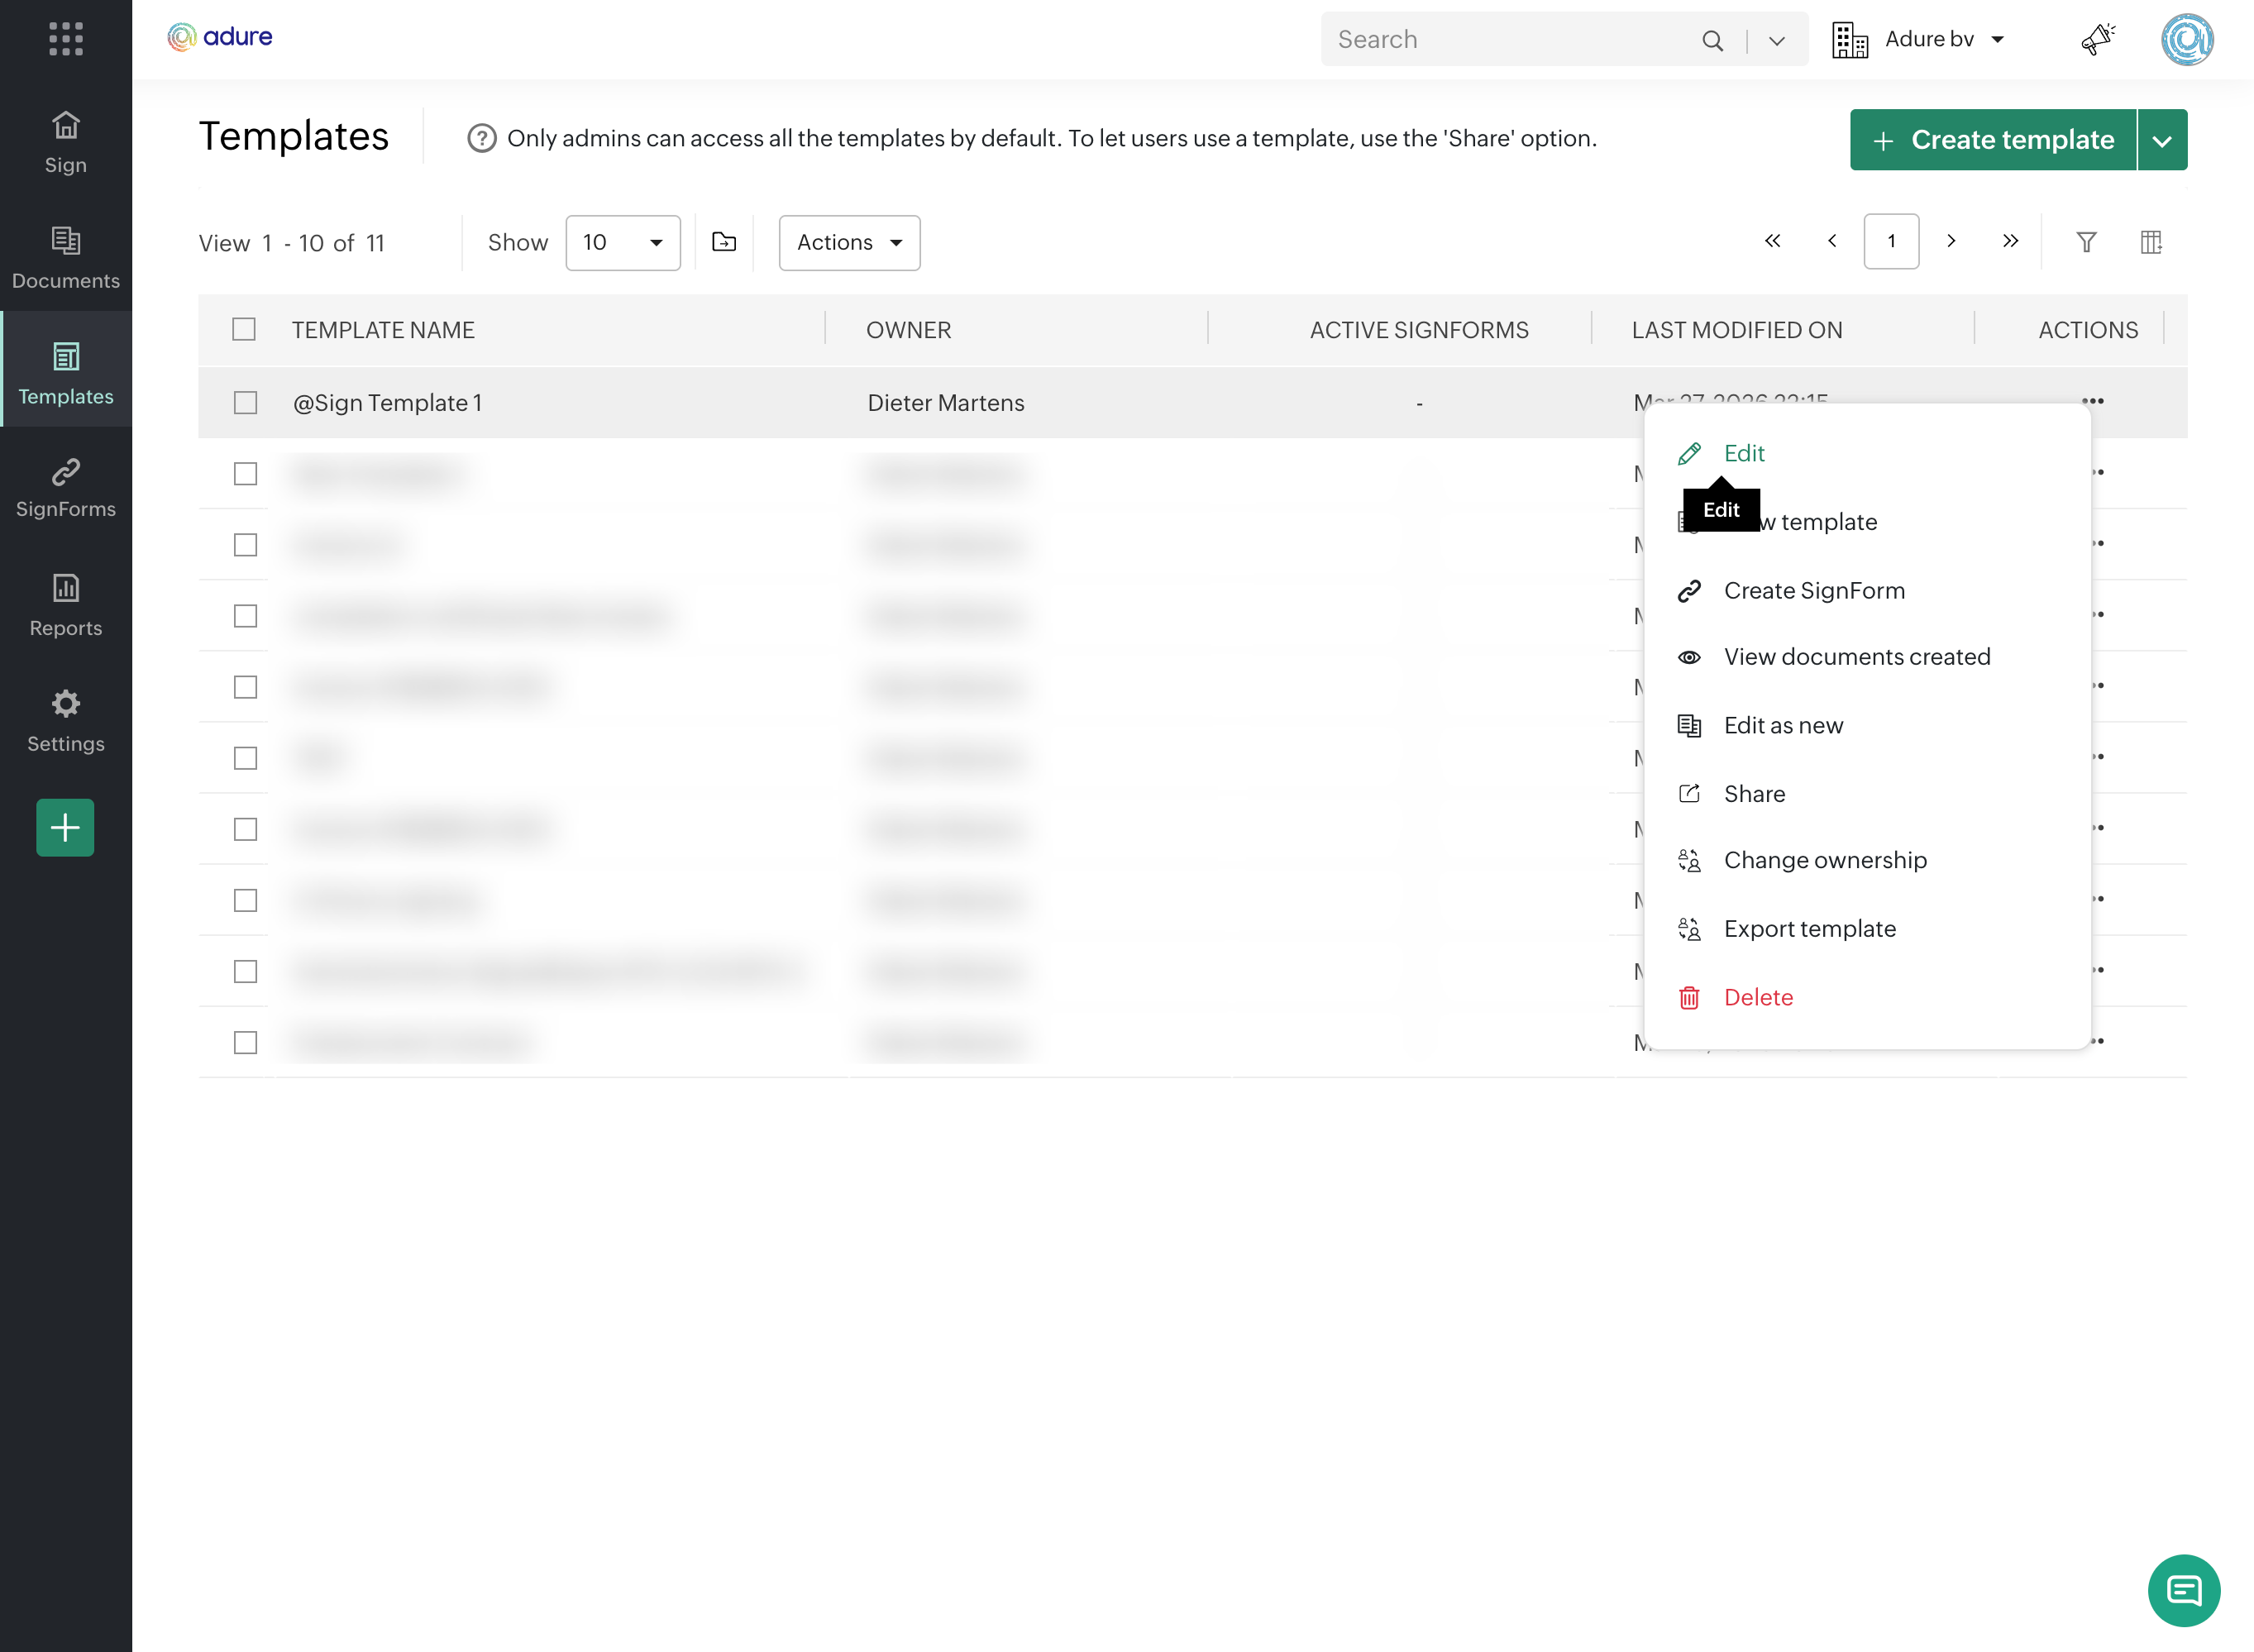
Task: Open Reports in the sidebar
Action: pyautogui.click(x=66, y=604)
